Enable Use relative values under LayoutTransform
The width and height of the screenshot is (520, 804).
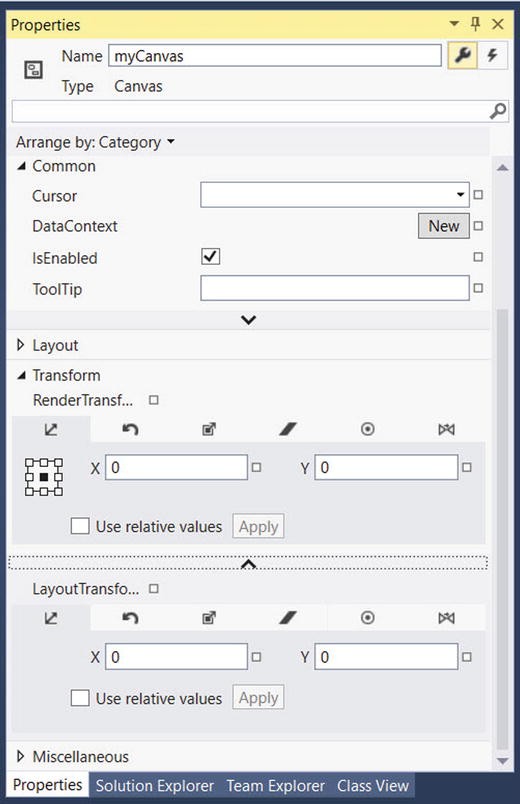pos(80,698)
